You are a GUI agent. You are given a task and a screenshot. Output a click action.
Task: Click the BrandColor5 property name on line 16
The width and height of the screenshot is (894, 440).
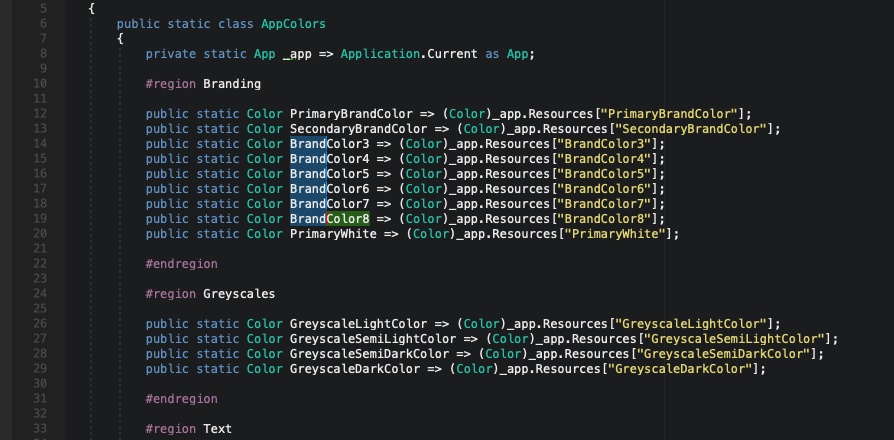[x=329, y=174]
